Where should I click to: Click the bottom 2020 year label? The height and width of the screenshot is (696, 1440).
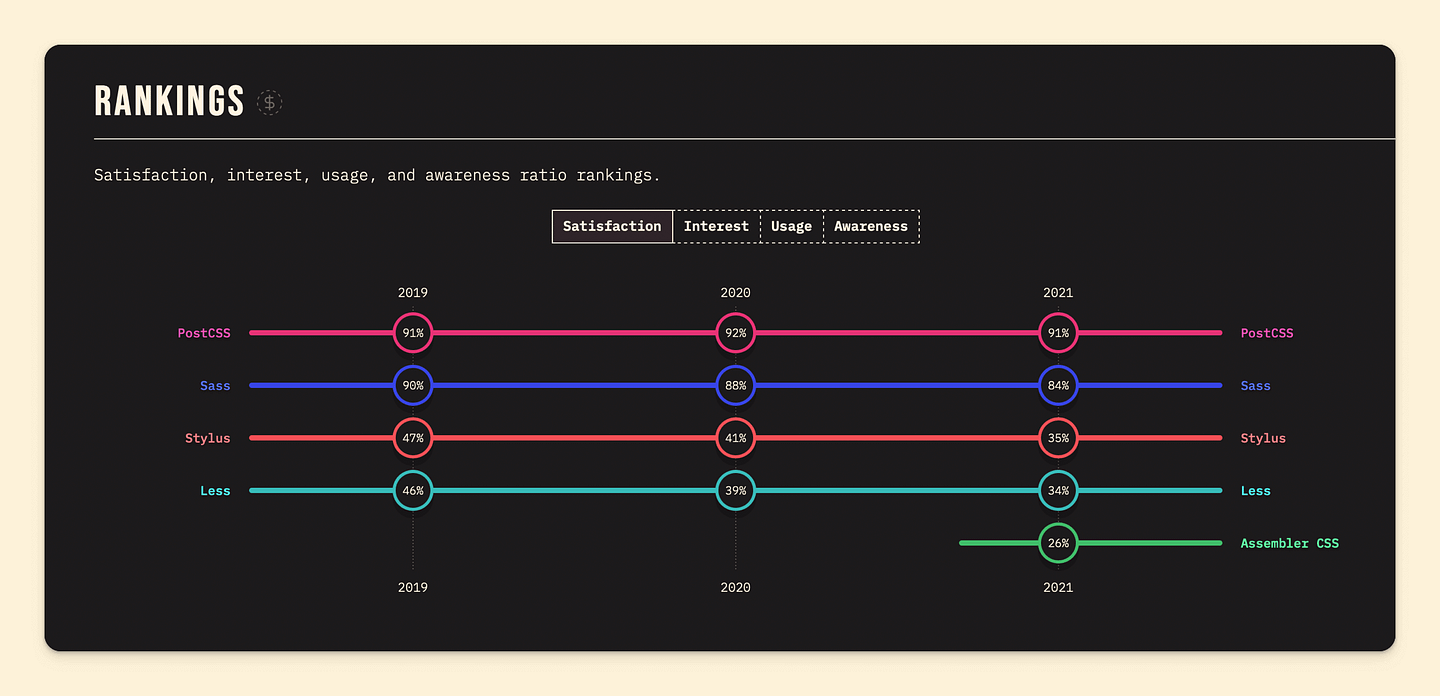(x=736, y=587)
